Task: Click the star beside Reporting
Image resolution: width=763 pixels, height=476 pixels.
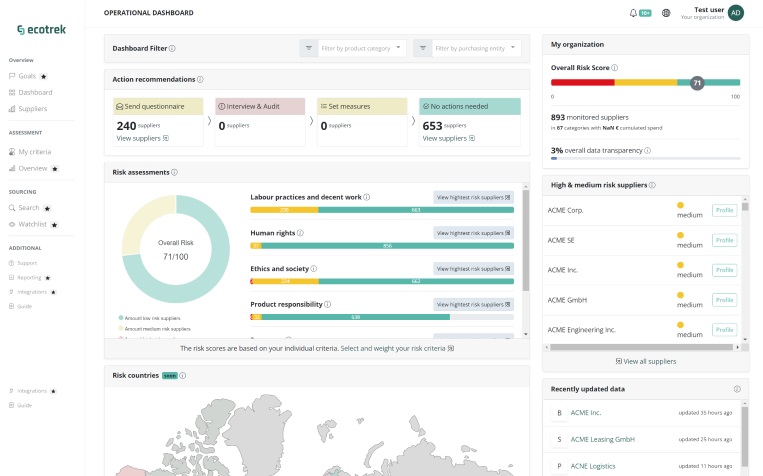Action: click(x=48, y=278)
